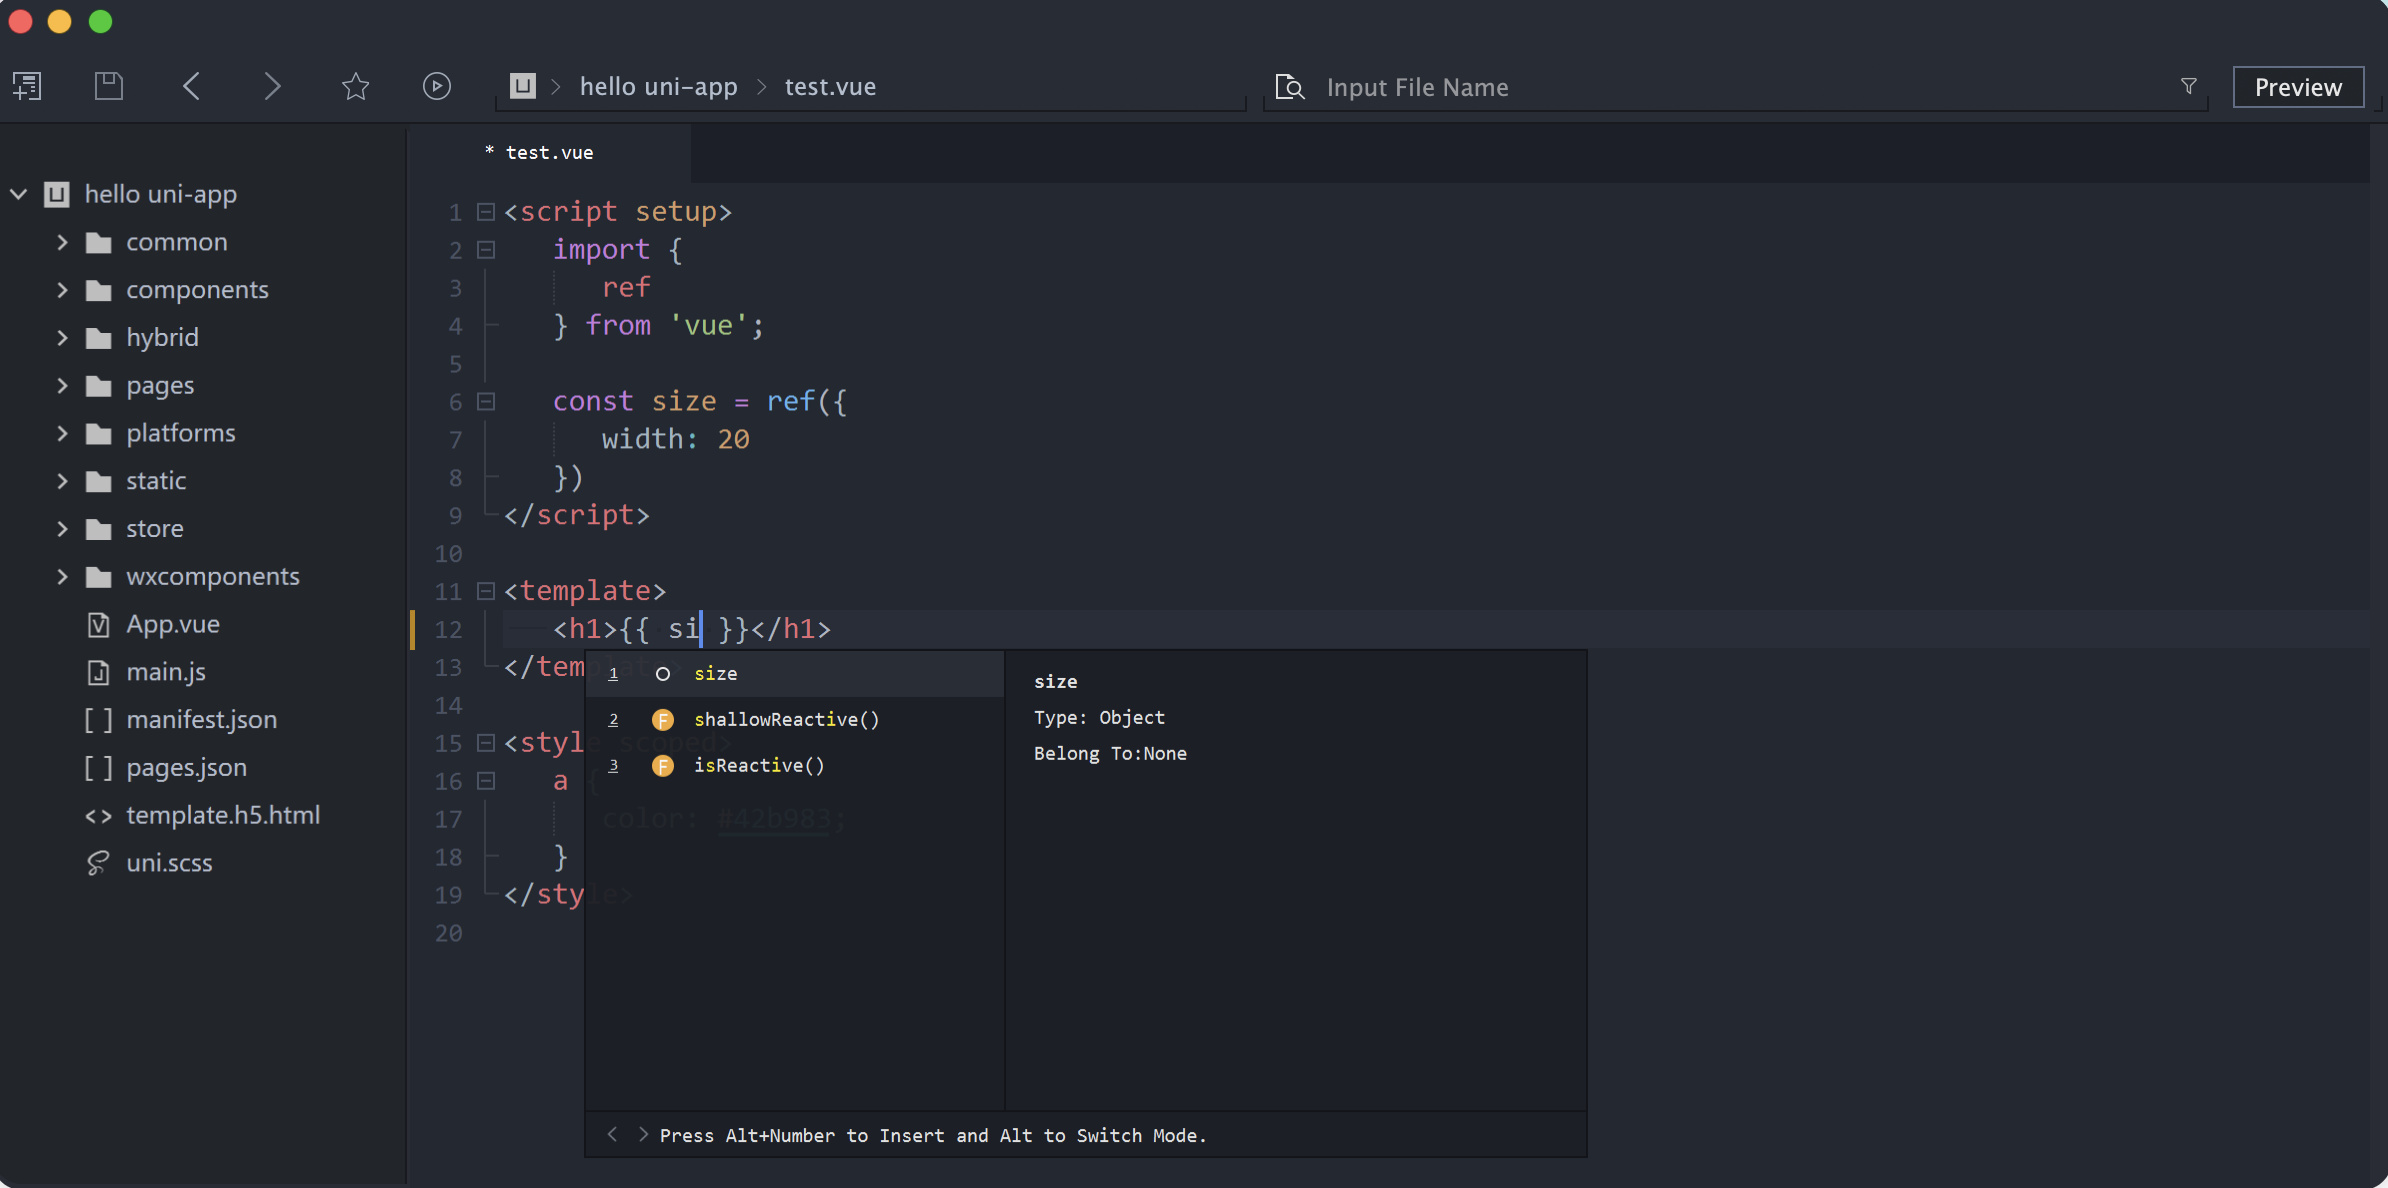Click the hello uni-app project tree icon
Image resolution: width=2388 pixels, height=1188 pixels.
pyautogui.click(x=56, y=194)
